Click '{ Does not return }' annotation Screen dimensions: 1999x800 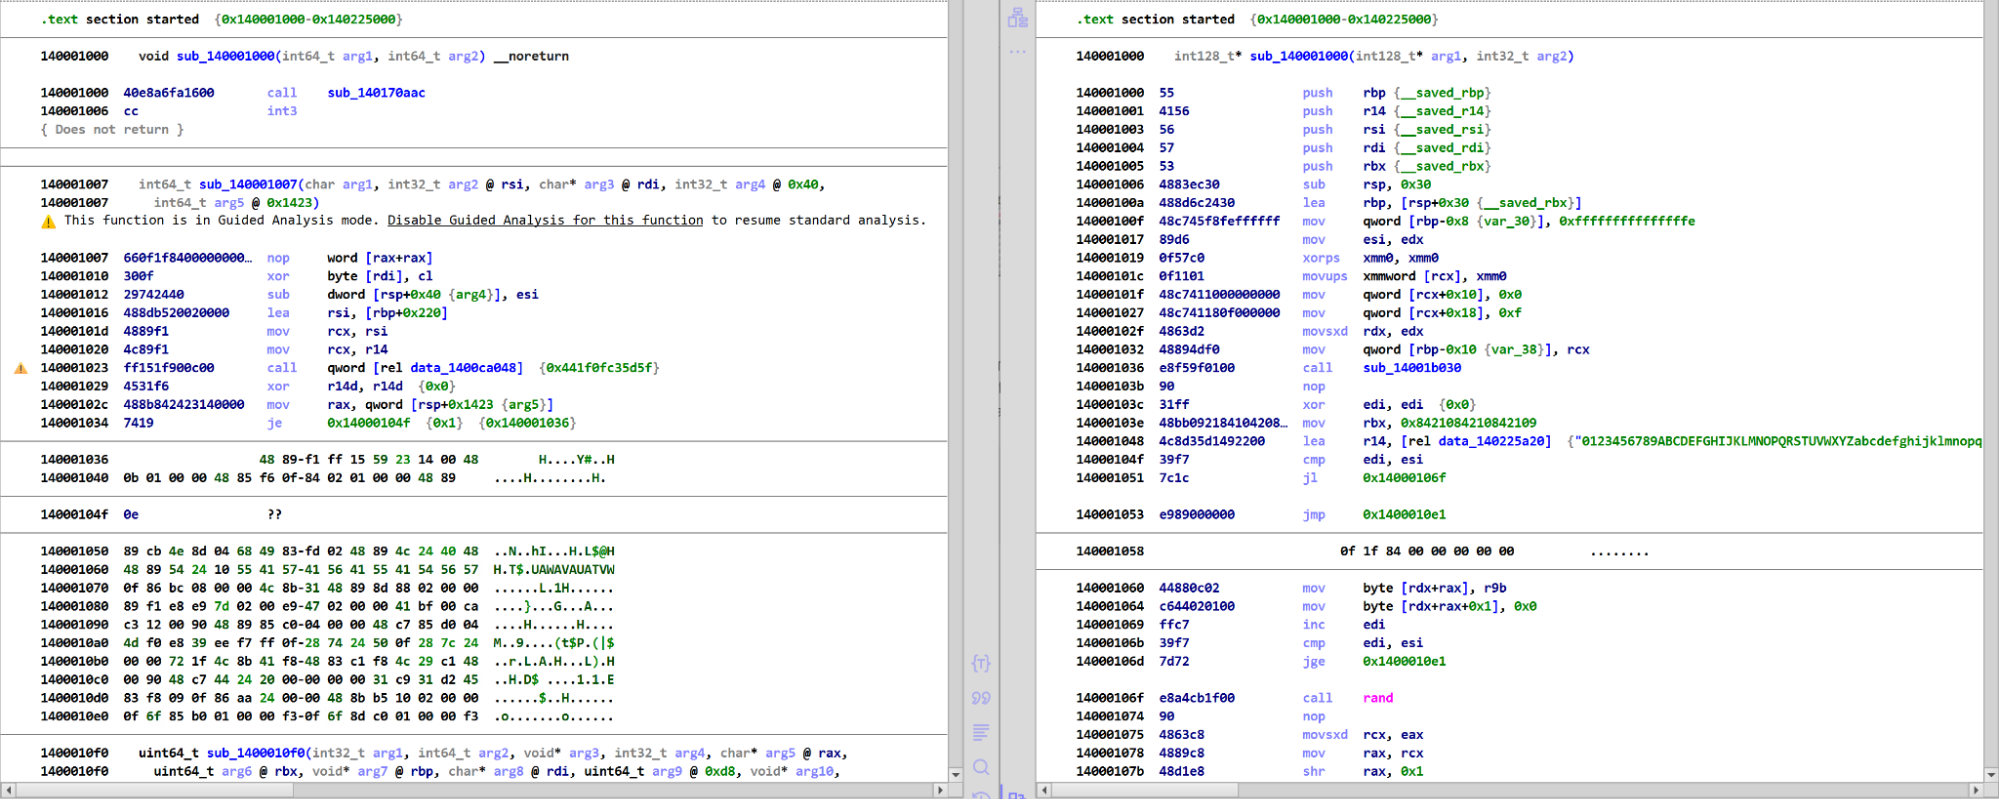(x=112, y=130)
